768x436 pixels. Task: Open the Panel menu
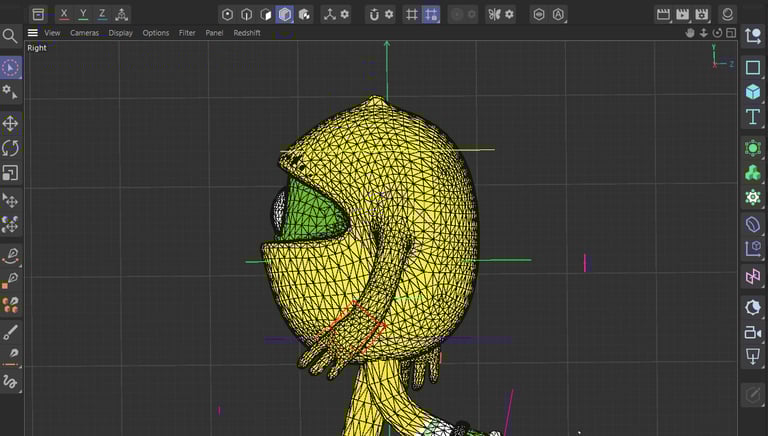[x=214, y=33]
